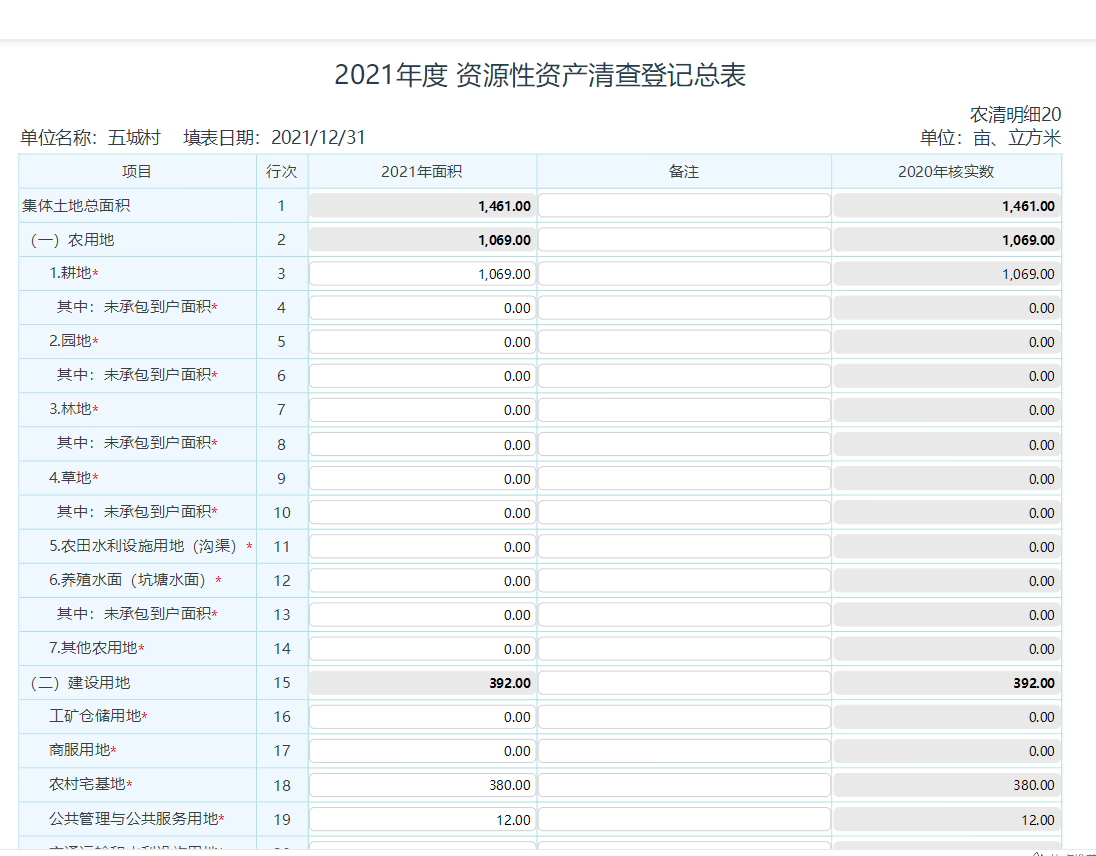Viewport: 1096px width, 856px height.
Task: Click the 行次 column header
Action: [282, 172]
